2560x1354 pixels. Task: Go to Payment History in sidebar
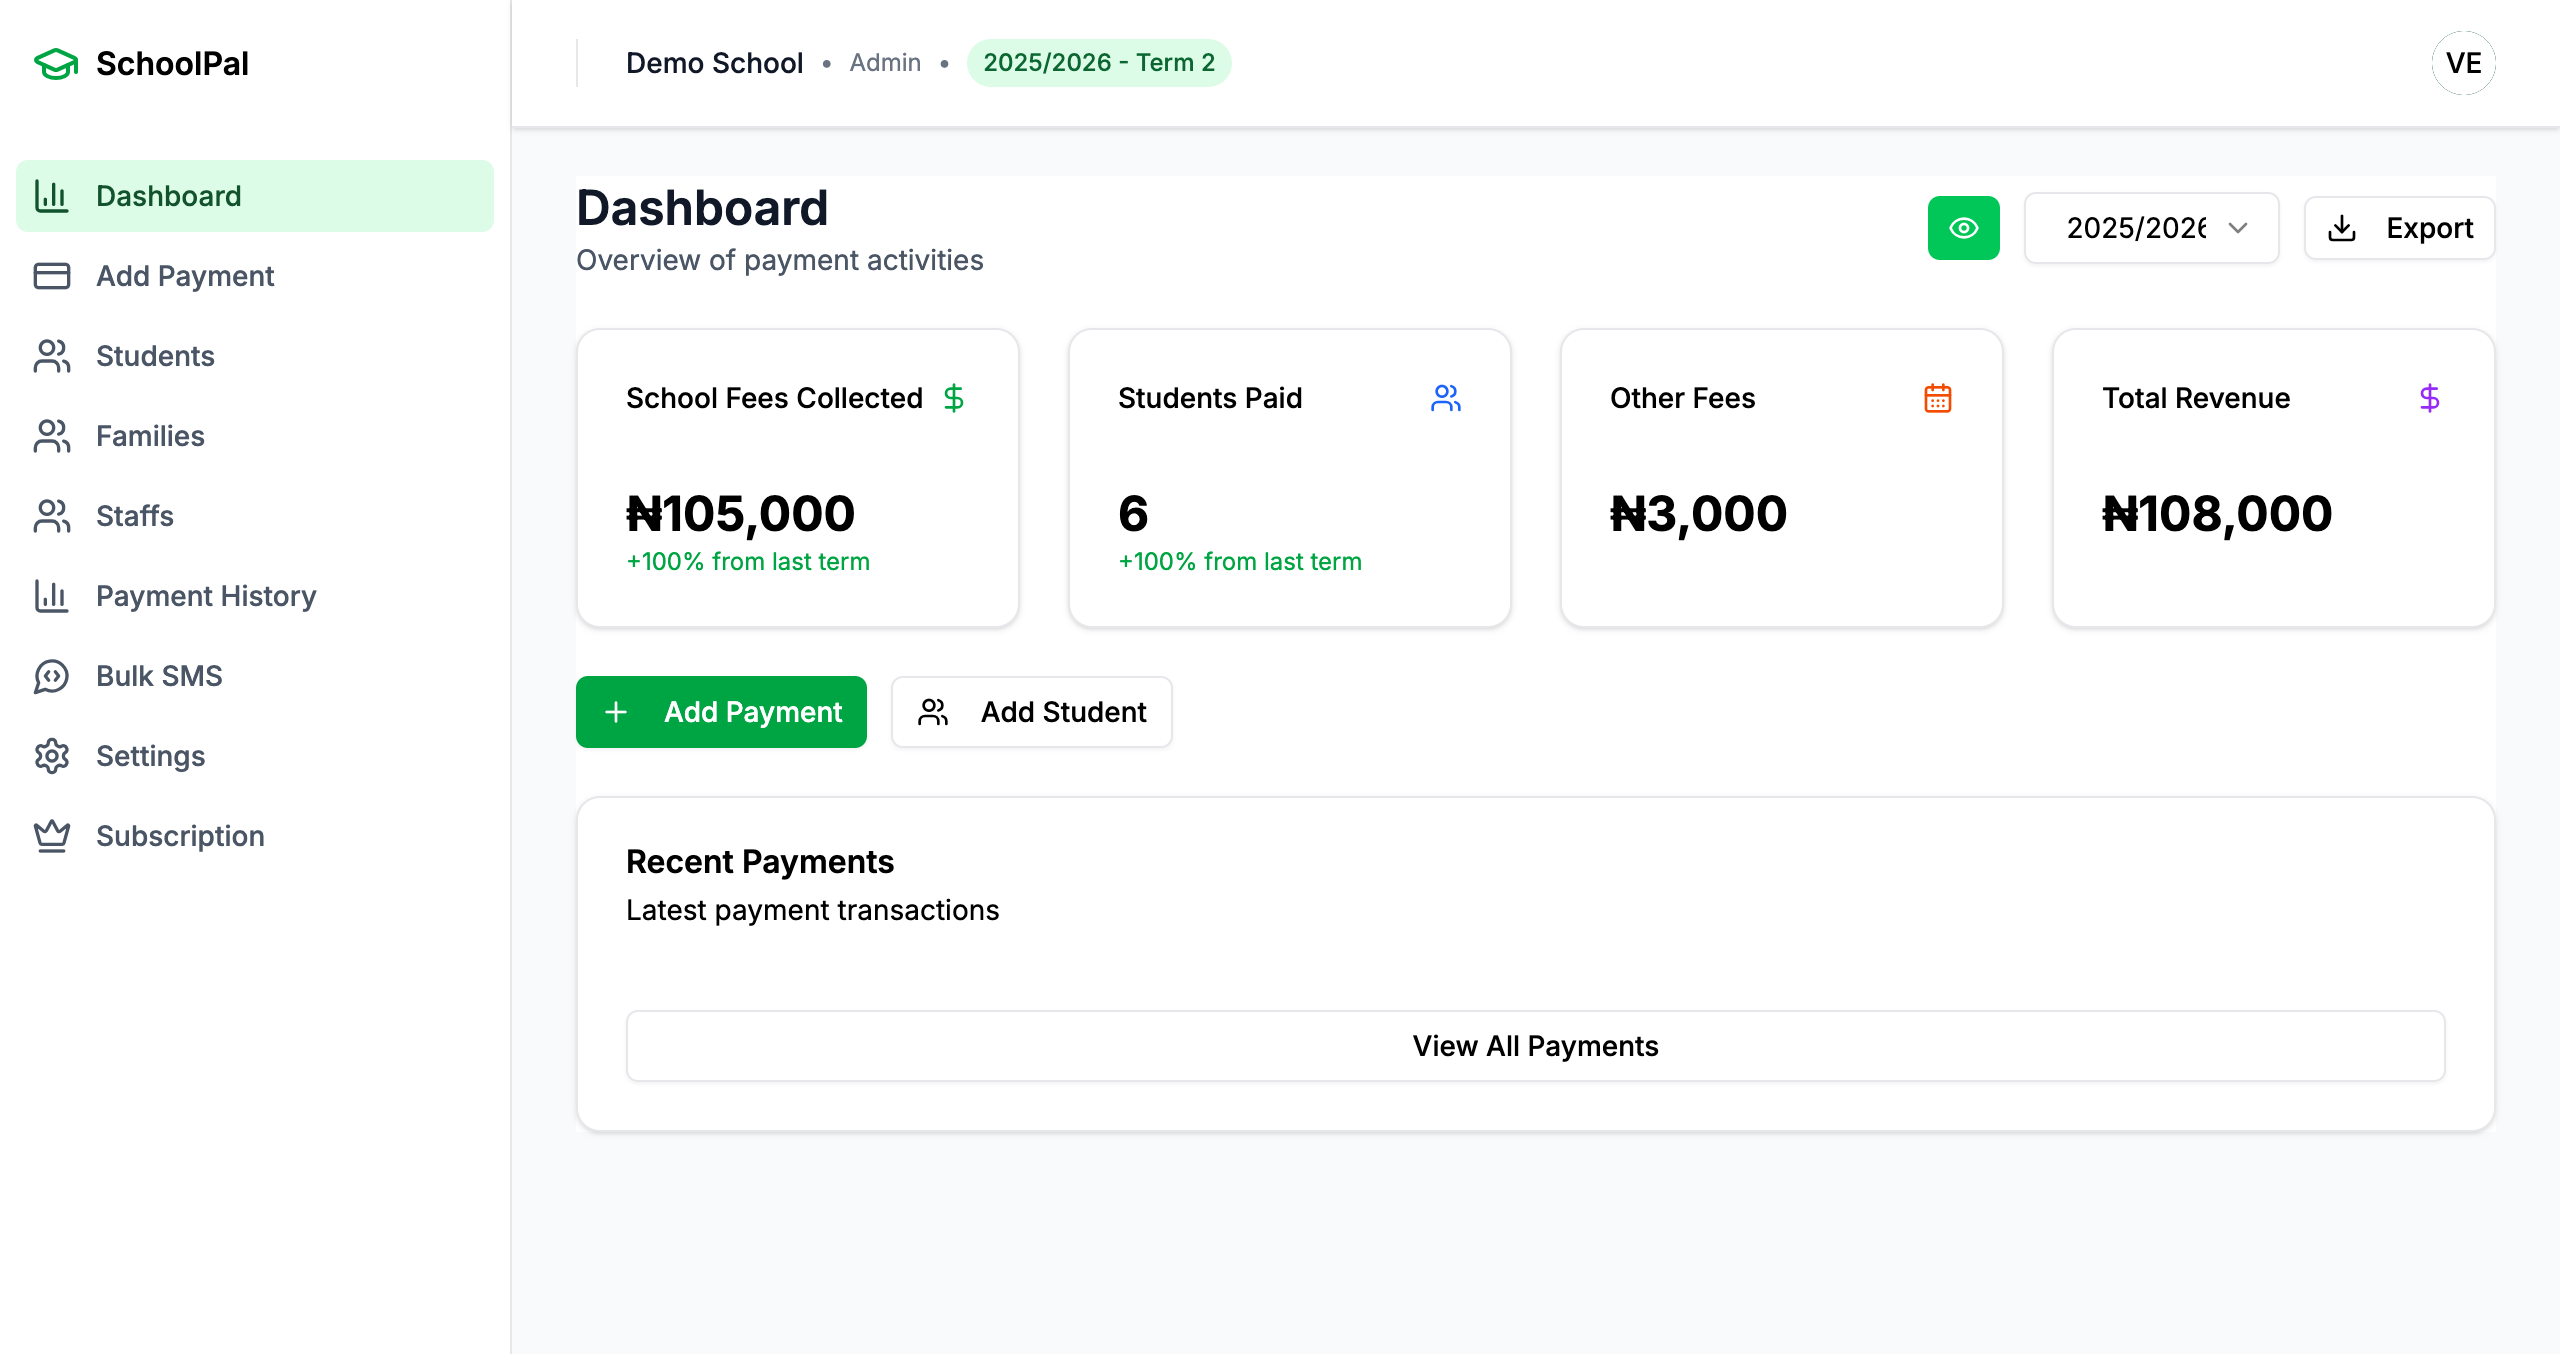pyautogui.click(x=206, y=596)
